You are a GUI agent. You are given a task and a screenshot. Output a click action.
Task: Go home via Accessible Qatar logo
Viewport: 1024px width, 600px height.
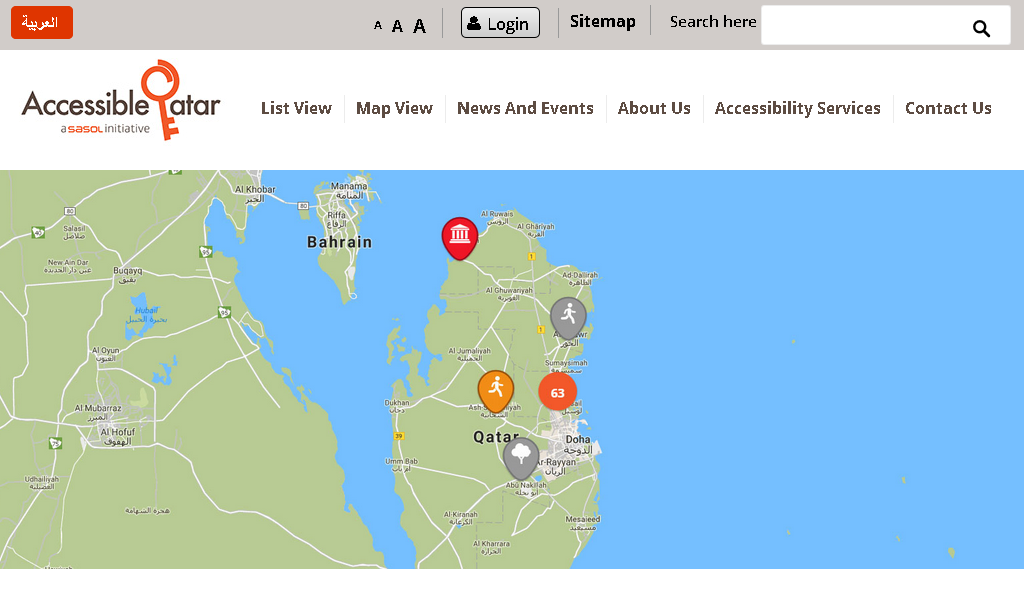[121, 100]
